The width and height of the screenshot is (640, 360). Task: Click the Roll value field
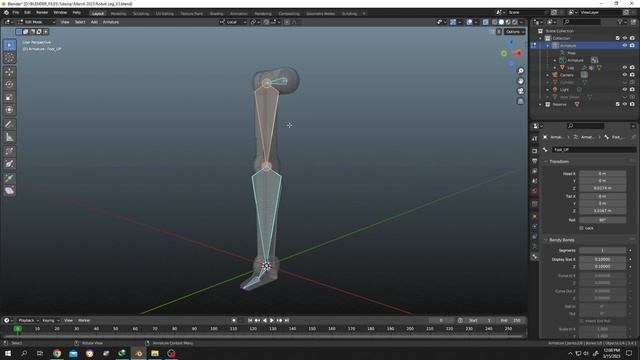tap(602, 220)
